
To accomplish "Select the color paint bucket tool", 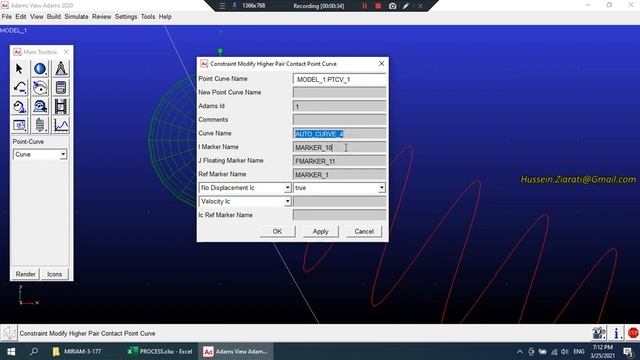I will click(19, 107).
